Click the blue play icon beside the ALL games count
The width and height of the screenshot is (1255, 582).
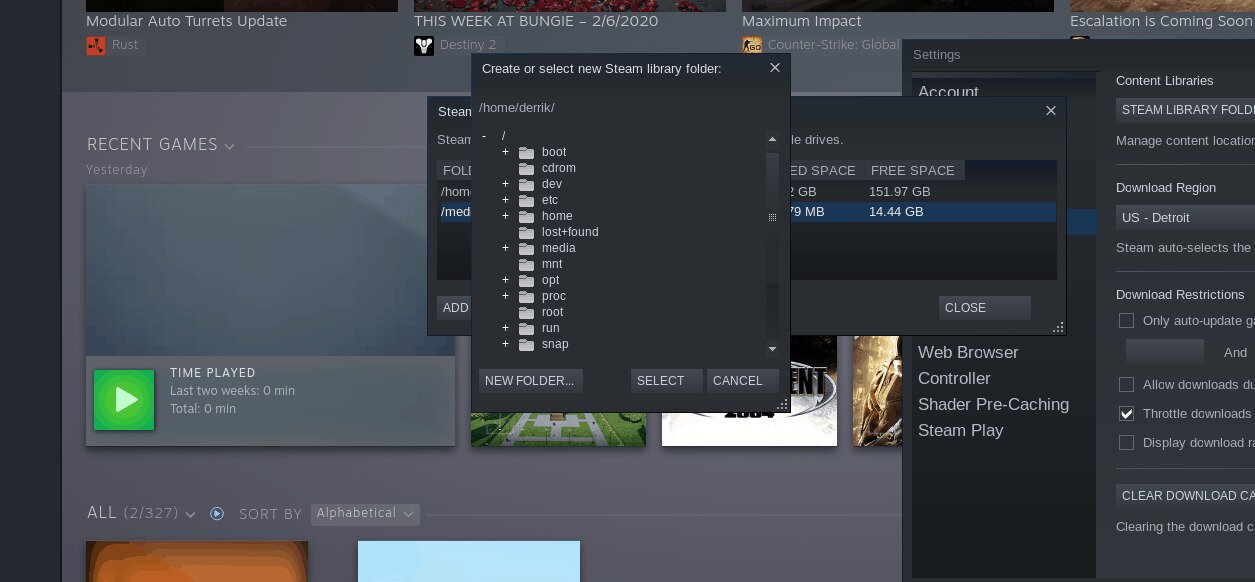coord(217,513)
